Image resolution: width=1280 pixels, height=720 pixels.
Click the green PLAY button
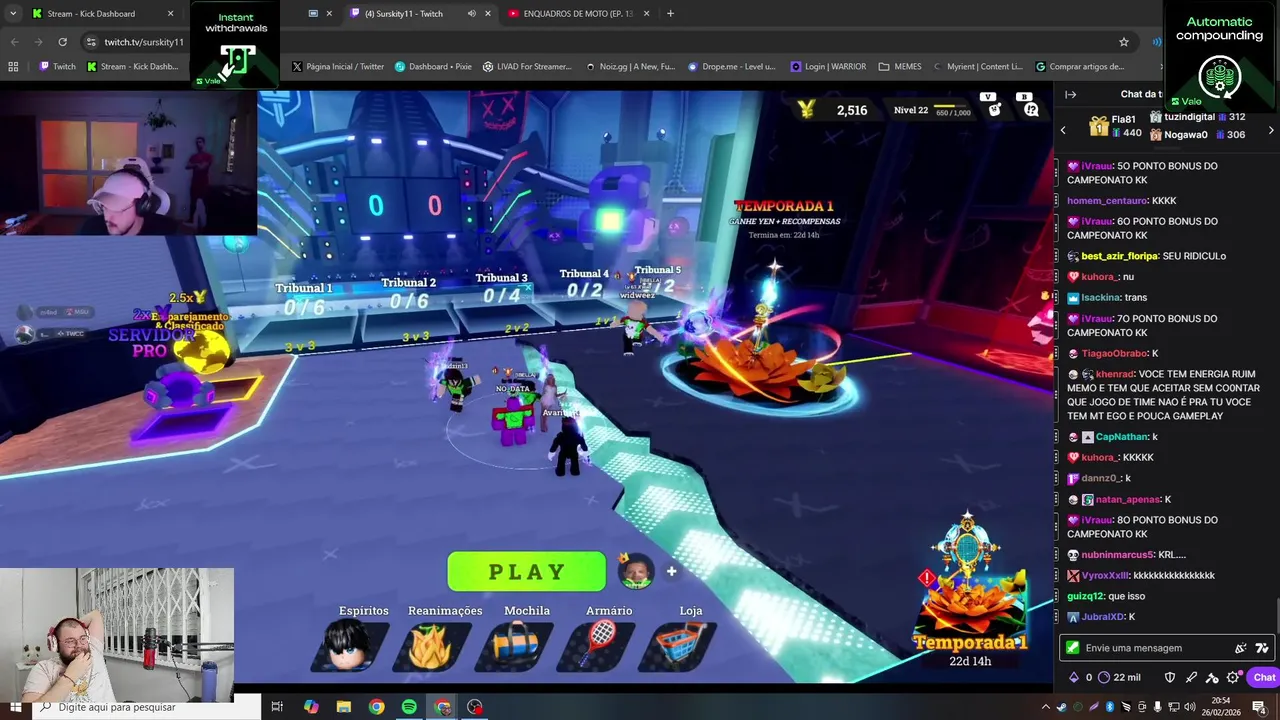(526, 572)
